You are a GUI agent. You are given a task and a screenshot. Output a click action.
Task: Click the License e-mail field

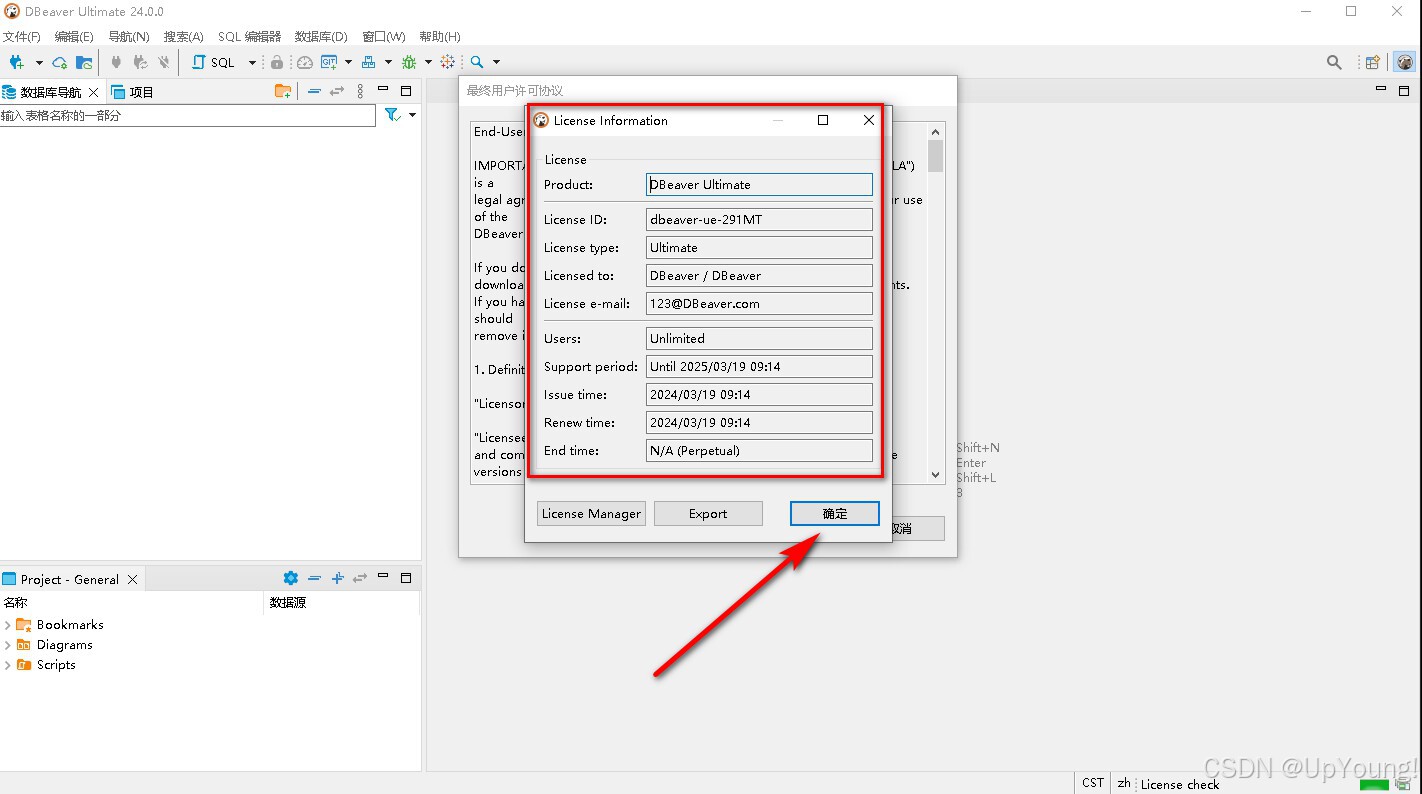tap(759, 304)
